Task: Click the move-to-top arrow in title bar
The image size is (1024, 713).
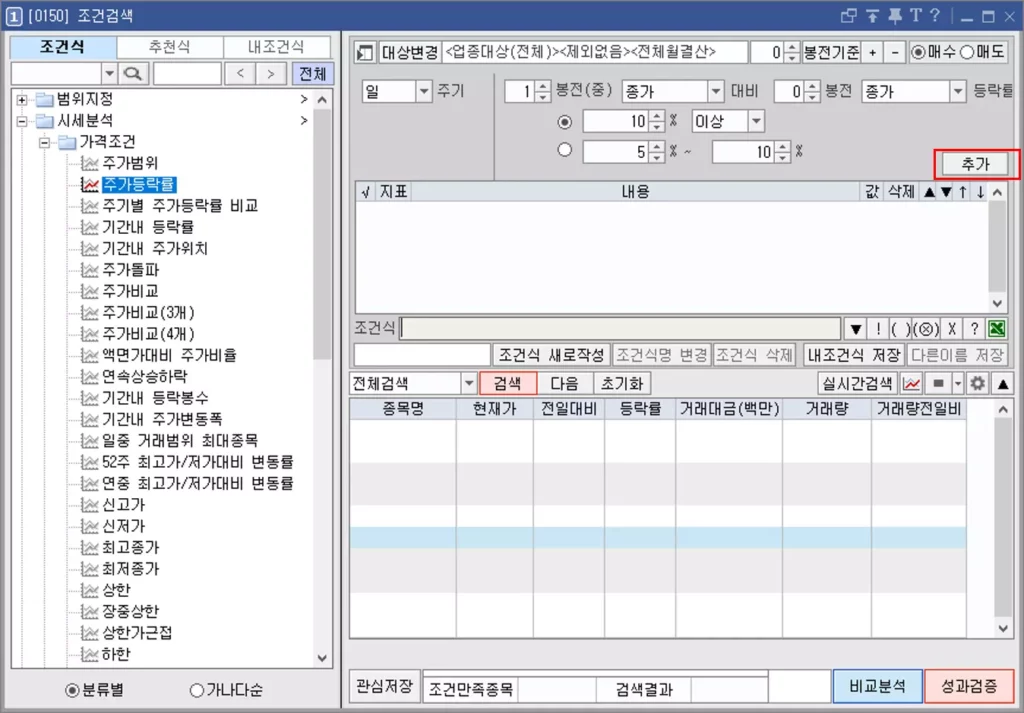Action: 872,16
